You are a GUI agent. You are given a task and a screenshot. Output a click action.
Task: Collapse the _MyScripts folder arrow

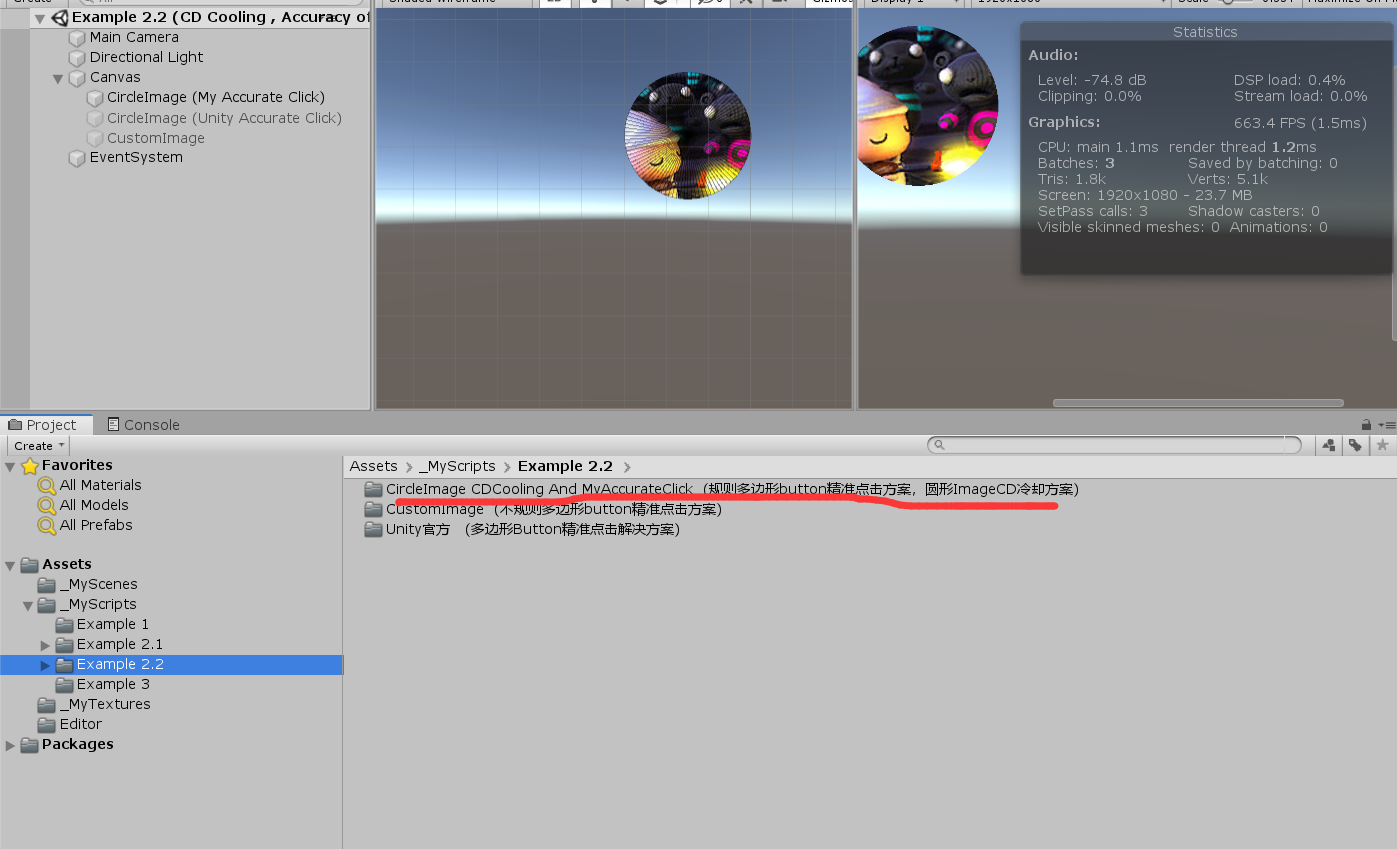click(29, 605)
